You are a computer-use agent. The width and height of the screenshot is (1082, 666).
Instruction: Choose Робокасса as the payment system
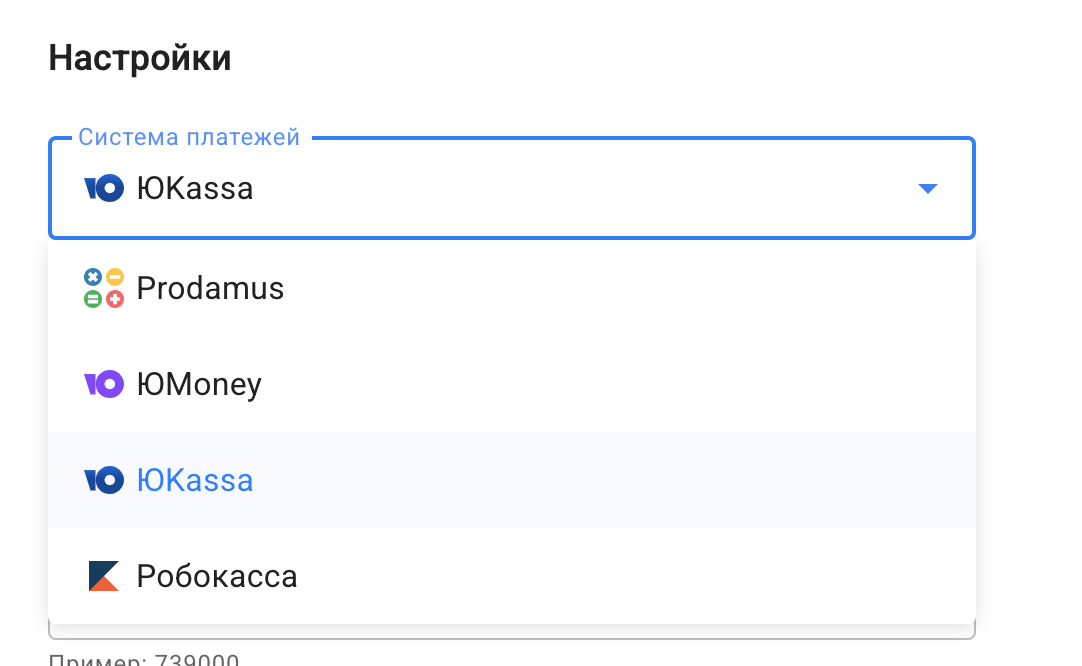[512, 576]
